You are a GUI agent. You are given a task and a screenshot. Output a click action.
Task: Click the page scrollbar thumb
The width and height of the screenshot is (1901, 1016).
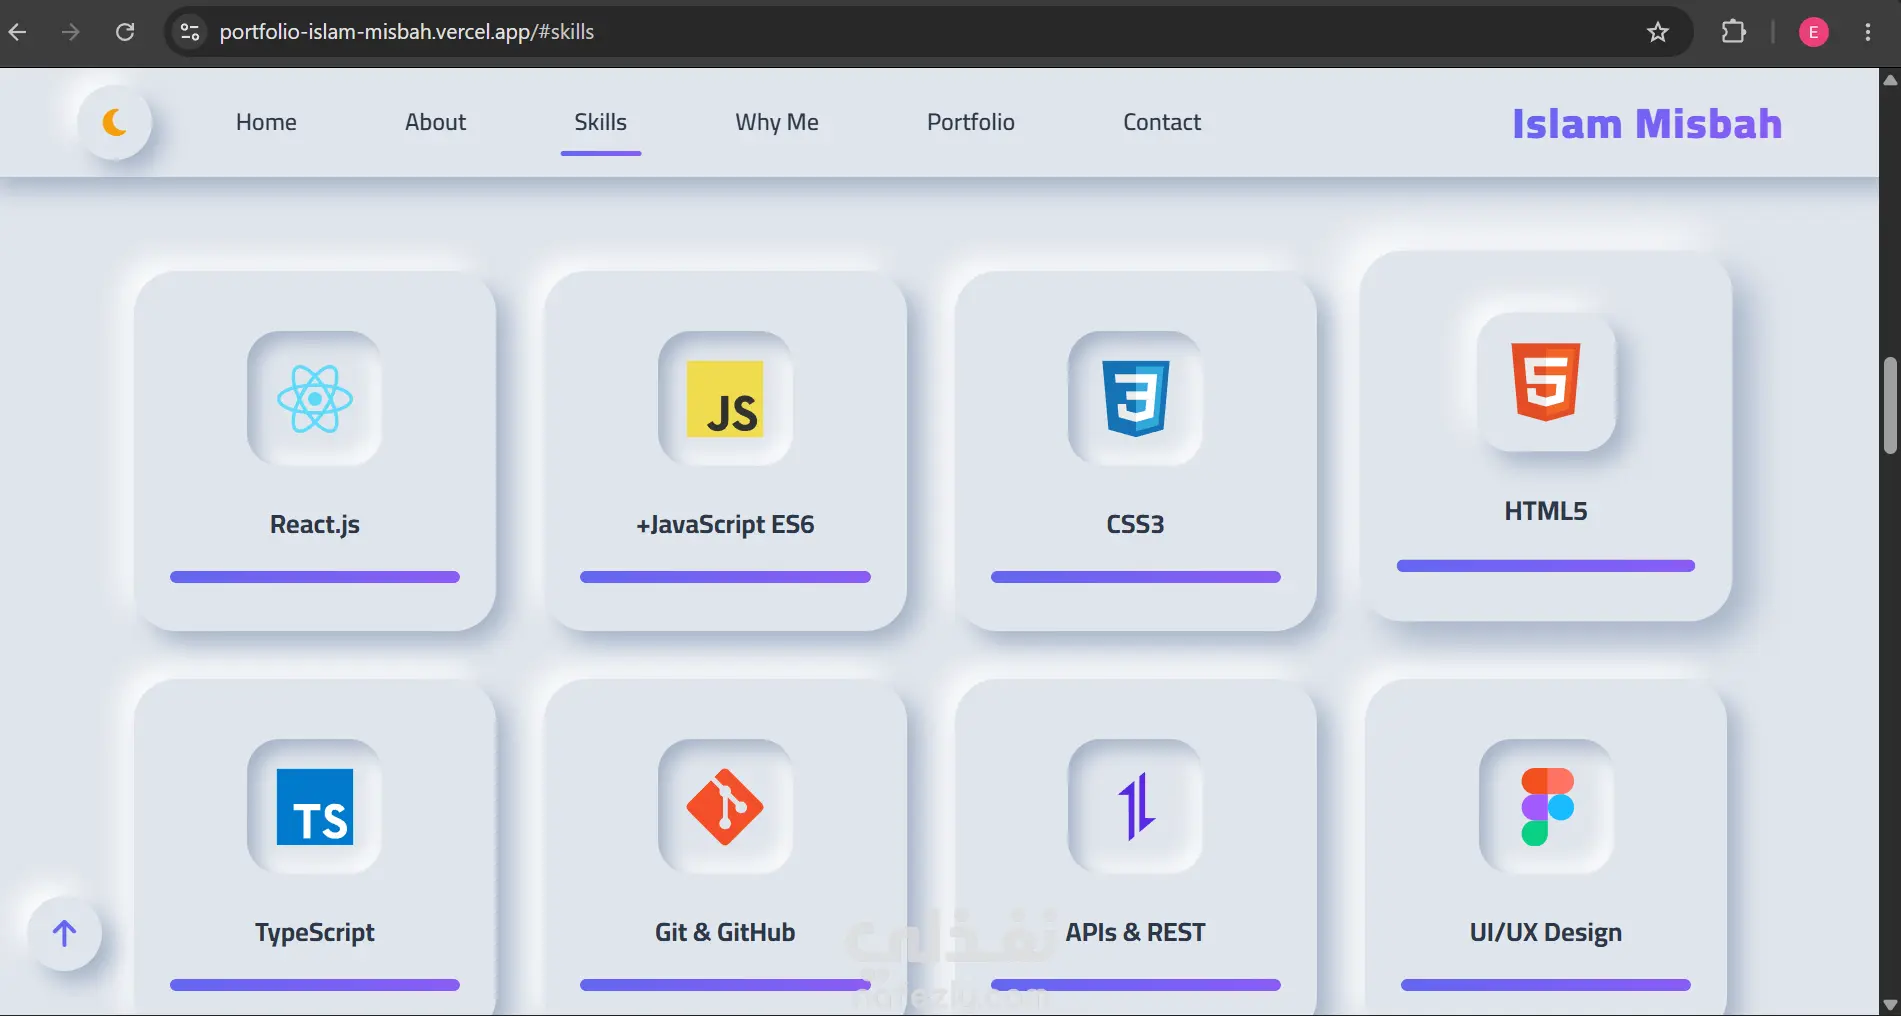click(x=1890, y=405)
